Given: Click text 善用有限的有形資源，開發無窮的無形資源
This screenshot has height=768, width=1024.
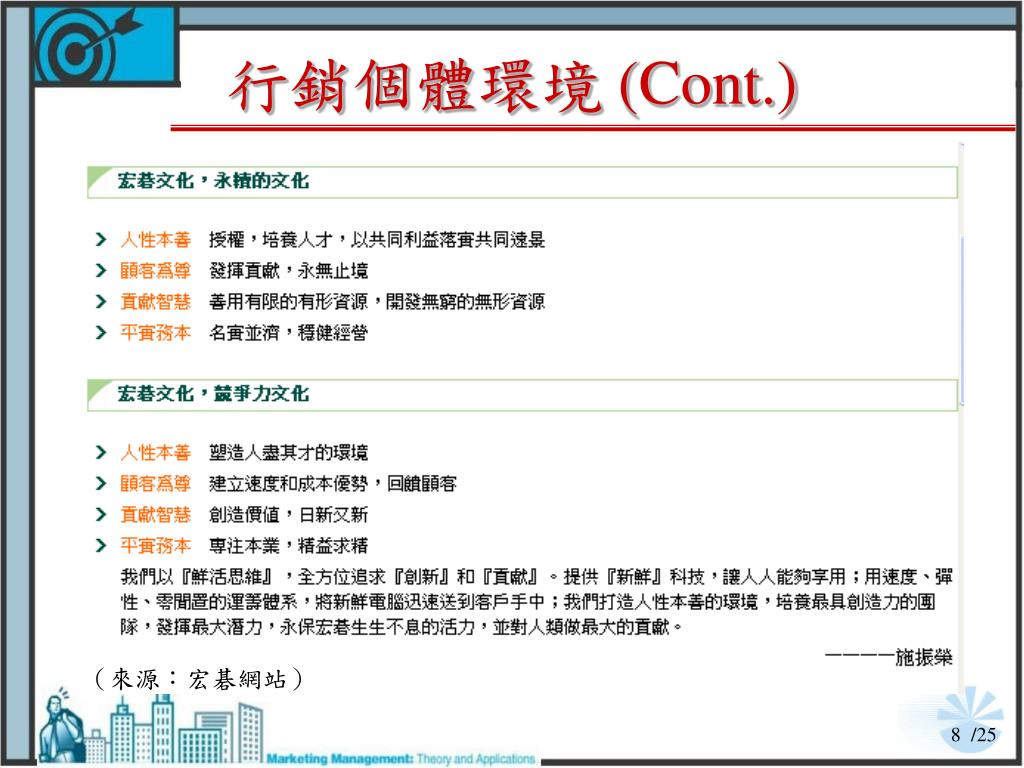Looking at the screenshot, I should [377, 302].
